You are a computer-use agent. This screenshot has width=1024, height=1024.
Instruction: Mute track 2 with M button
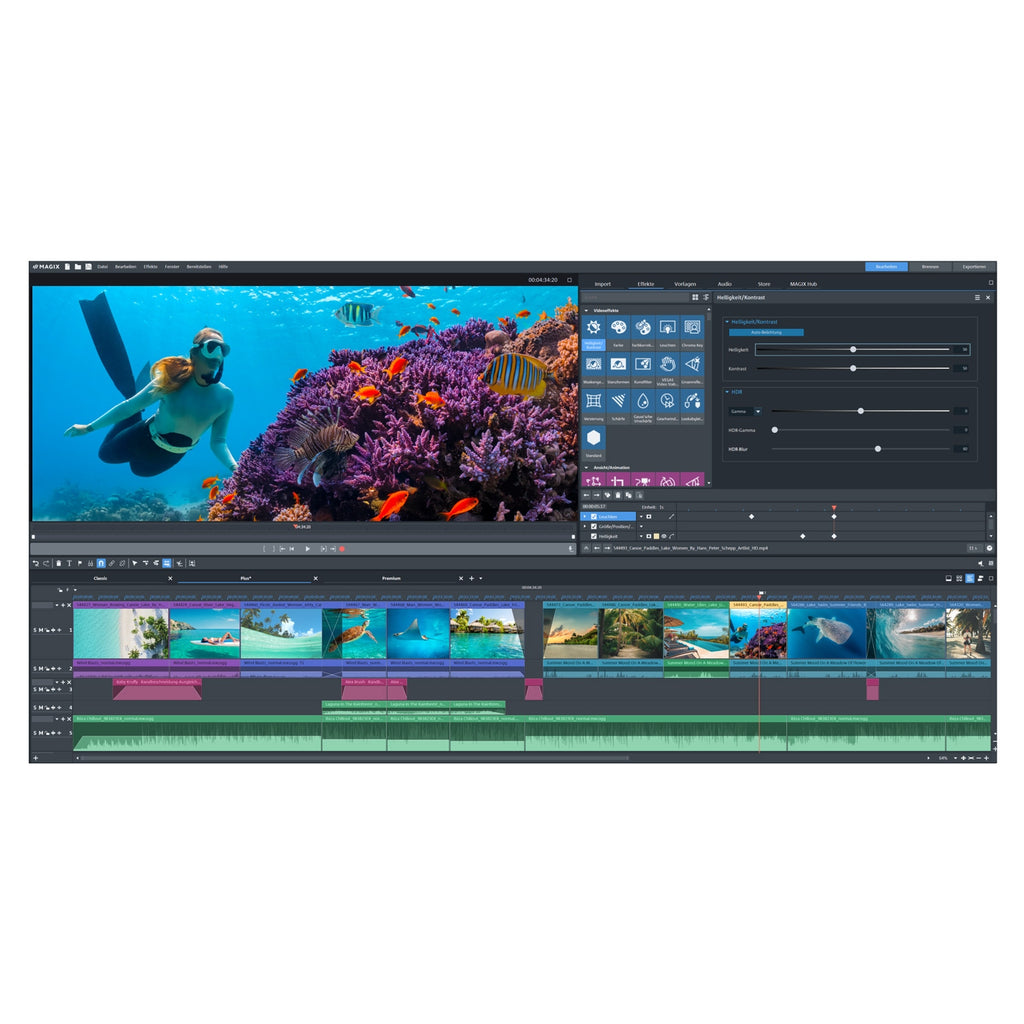pos(40,669)
